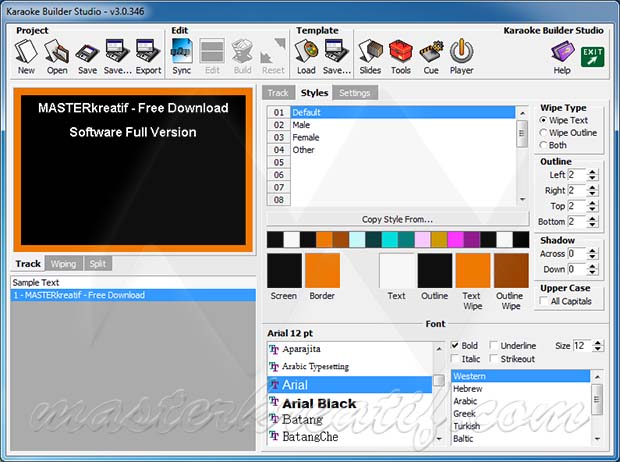Click the Copy Style From button
Screen dimensions: 620x462
pyautogui.click(x=397, y=219)
